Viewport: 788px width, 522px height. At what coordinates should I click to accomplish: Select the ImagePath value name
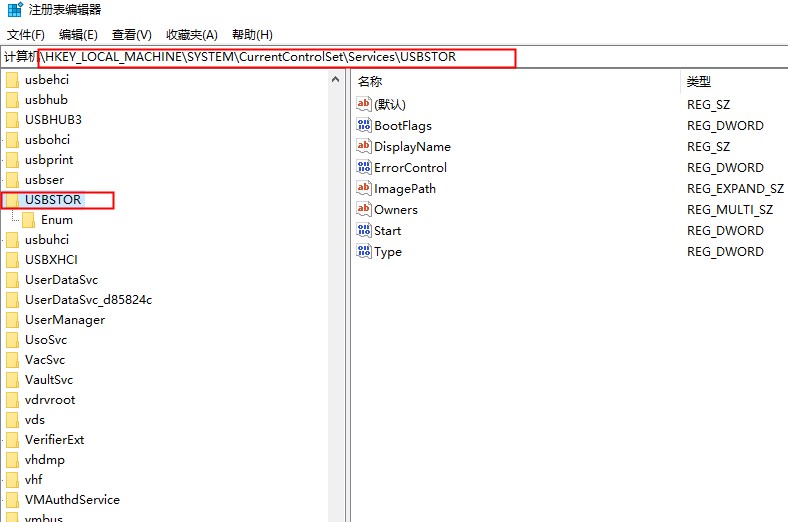(x=405, y=189)
